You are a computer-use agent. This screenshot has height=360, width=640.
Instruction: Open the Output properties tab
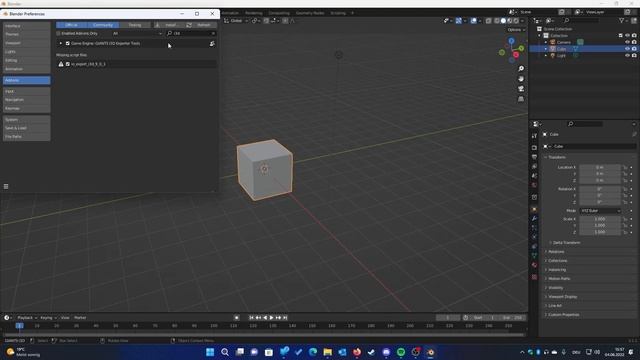(x=534, y=157)
